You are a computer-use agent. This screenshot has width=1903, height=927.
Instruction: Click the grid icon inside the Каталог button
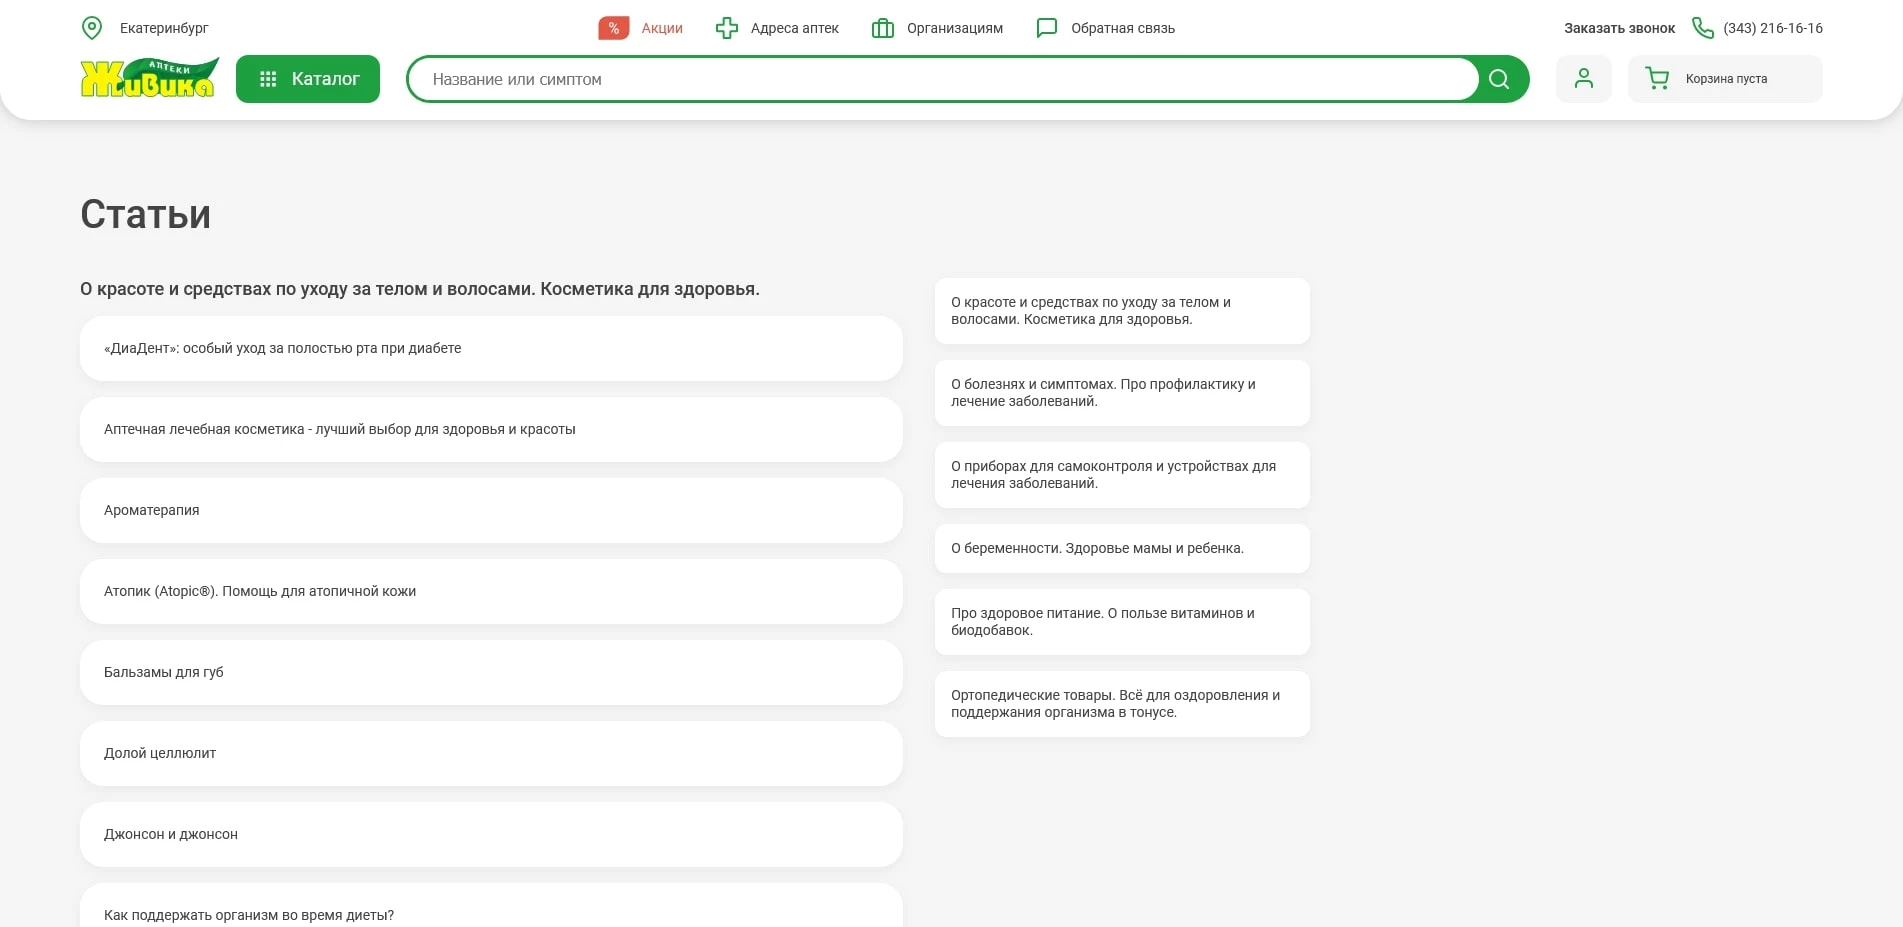(x=268, y=78)
